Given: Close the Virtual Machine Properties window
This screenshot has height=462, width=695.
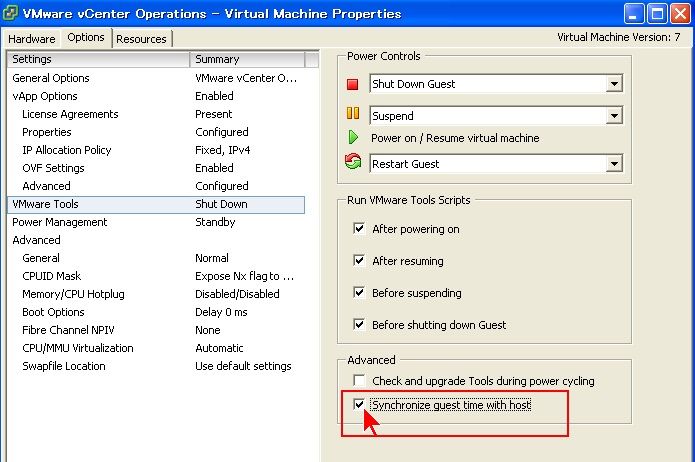Looking at the screenshot, I should tap(680, 13).
